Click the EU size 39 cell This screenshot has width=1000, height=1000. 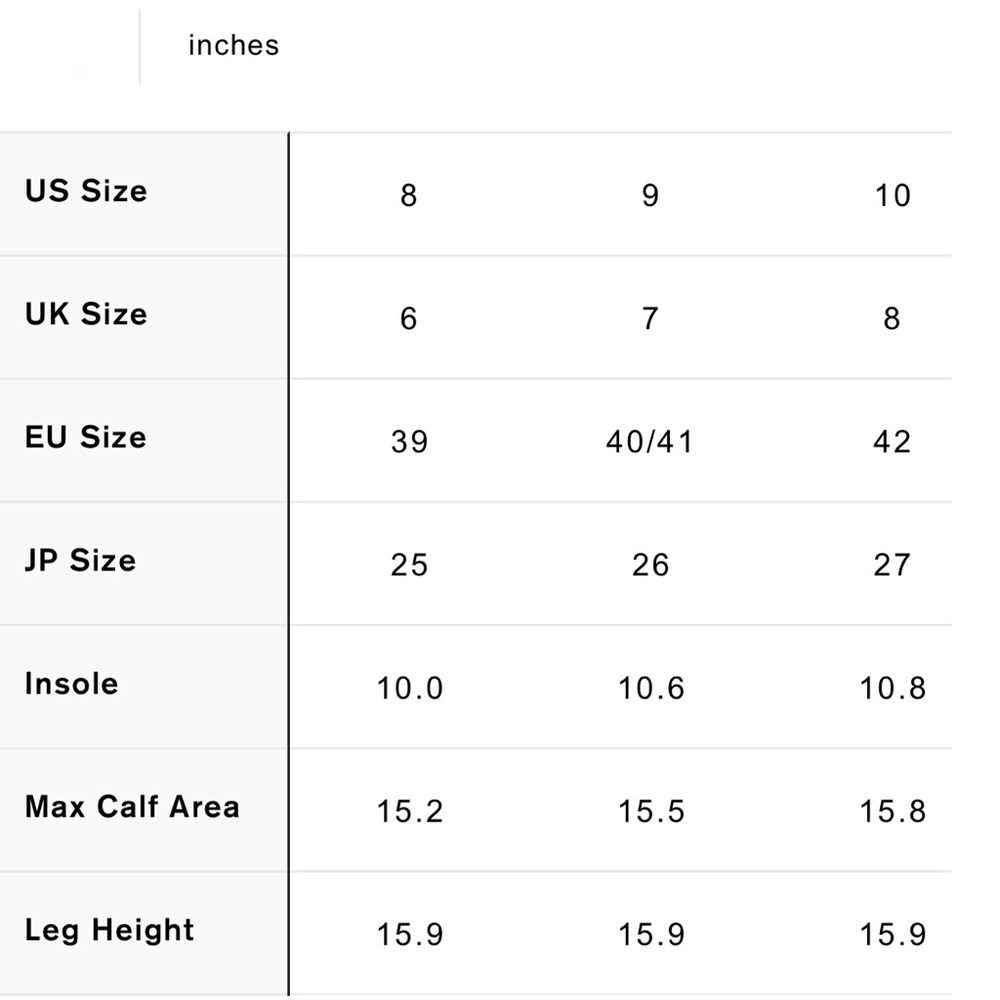coord(409,442)
